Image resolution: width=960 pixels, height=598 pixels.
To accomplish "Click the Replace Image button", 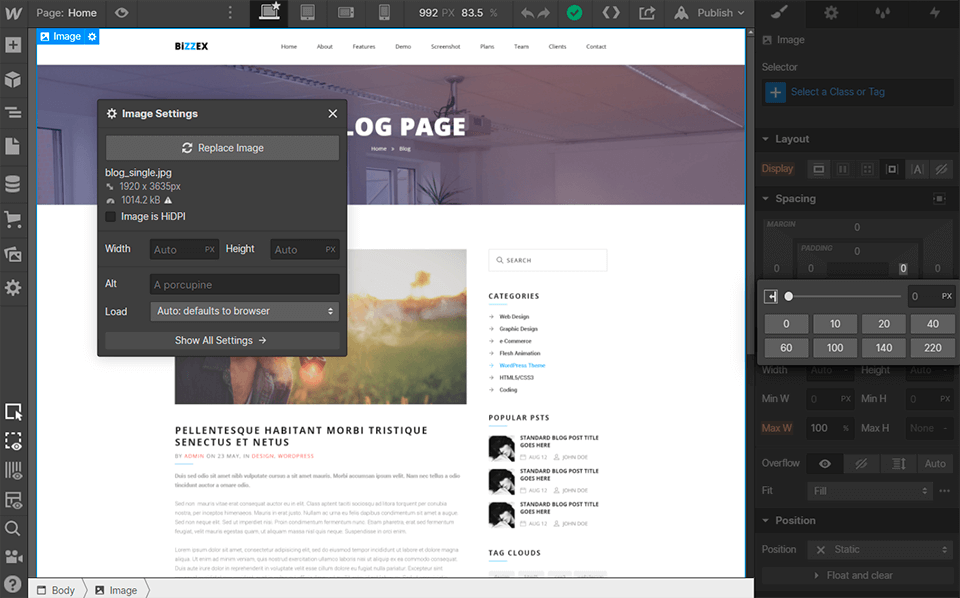I will [221, 147].
